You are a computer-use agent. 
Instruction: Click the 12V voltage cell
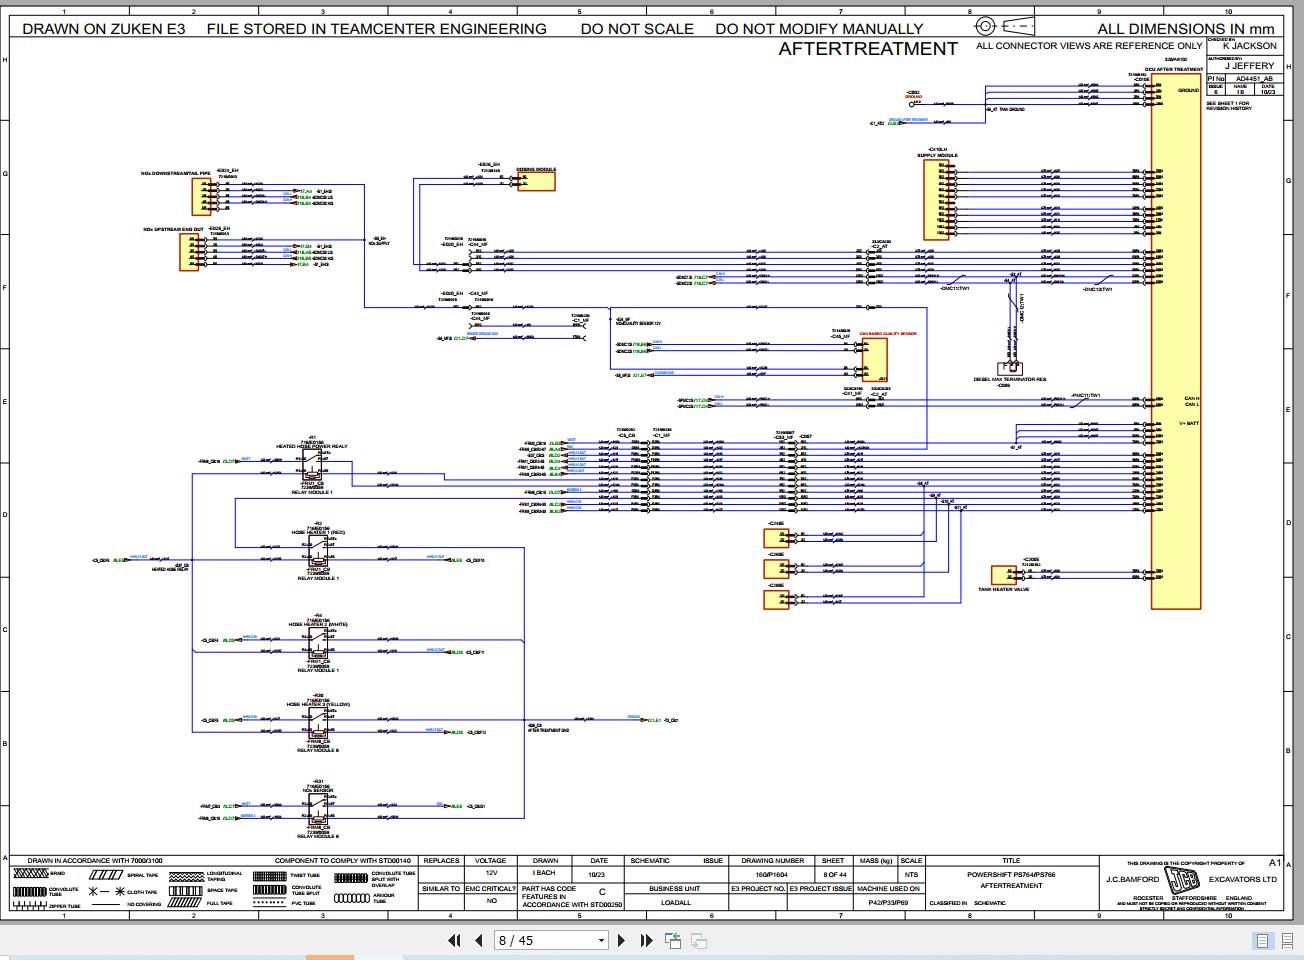click(x=491, y=873)
